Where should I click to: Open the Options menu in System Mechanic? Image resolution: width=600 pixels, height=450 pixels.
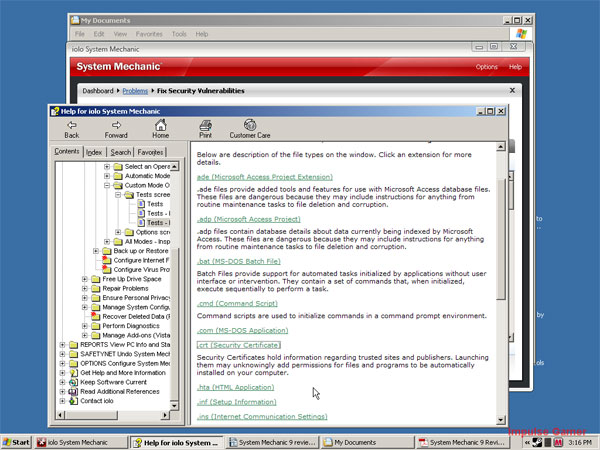point(486,67)
